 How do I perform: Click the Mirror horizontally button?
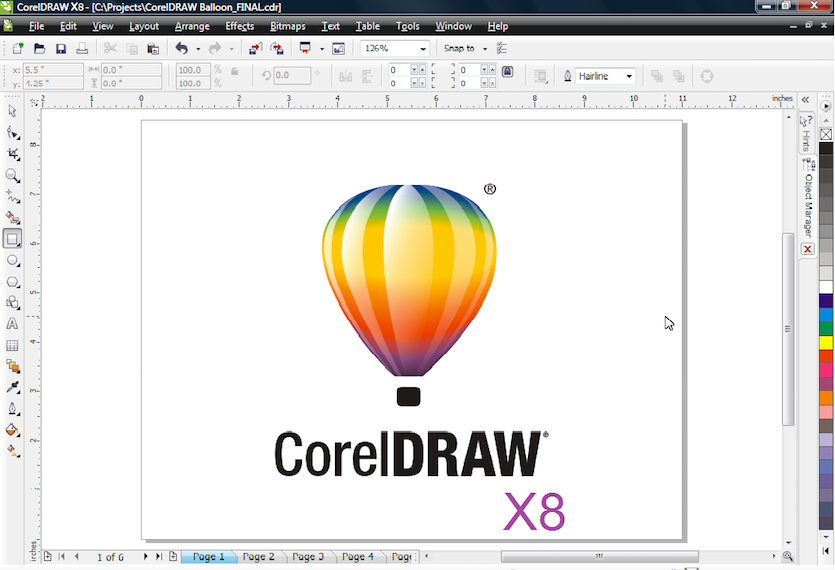[346, 76]
